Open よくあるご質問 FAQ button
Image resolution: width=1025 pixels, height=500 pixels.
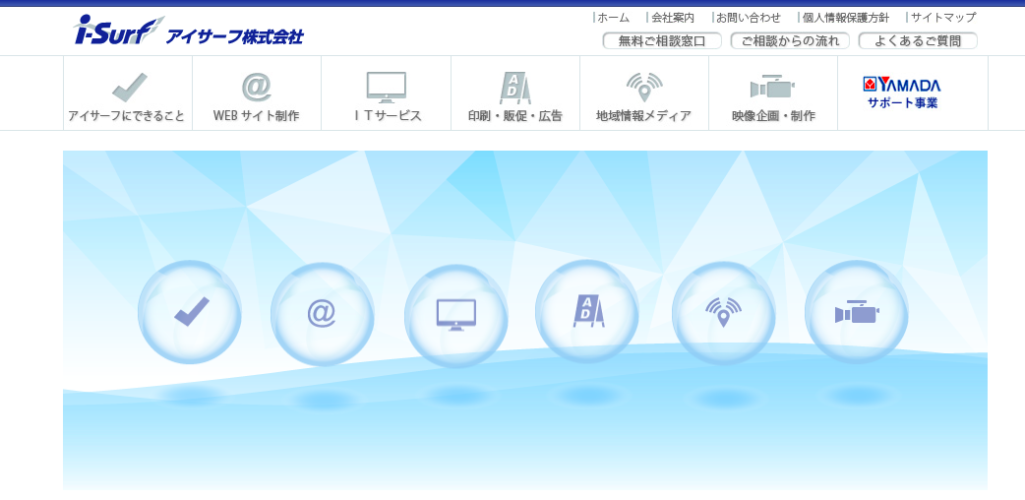click(917, 41)
